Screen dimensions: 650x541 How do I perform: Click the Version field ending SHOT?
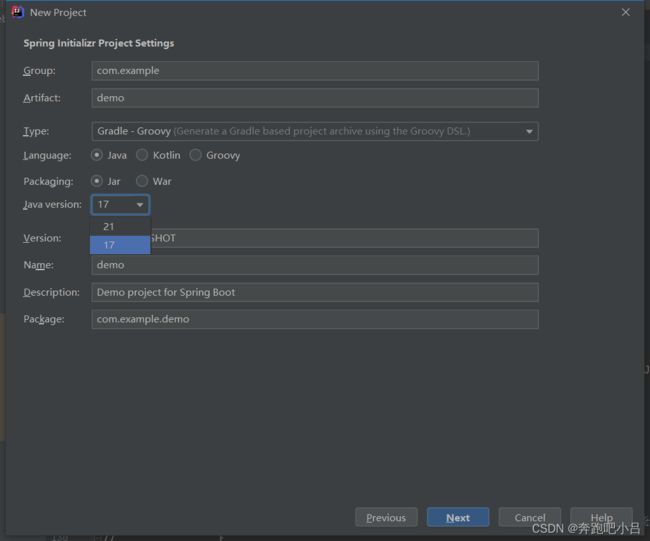(345, 238)
